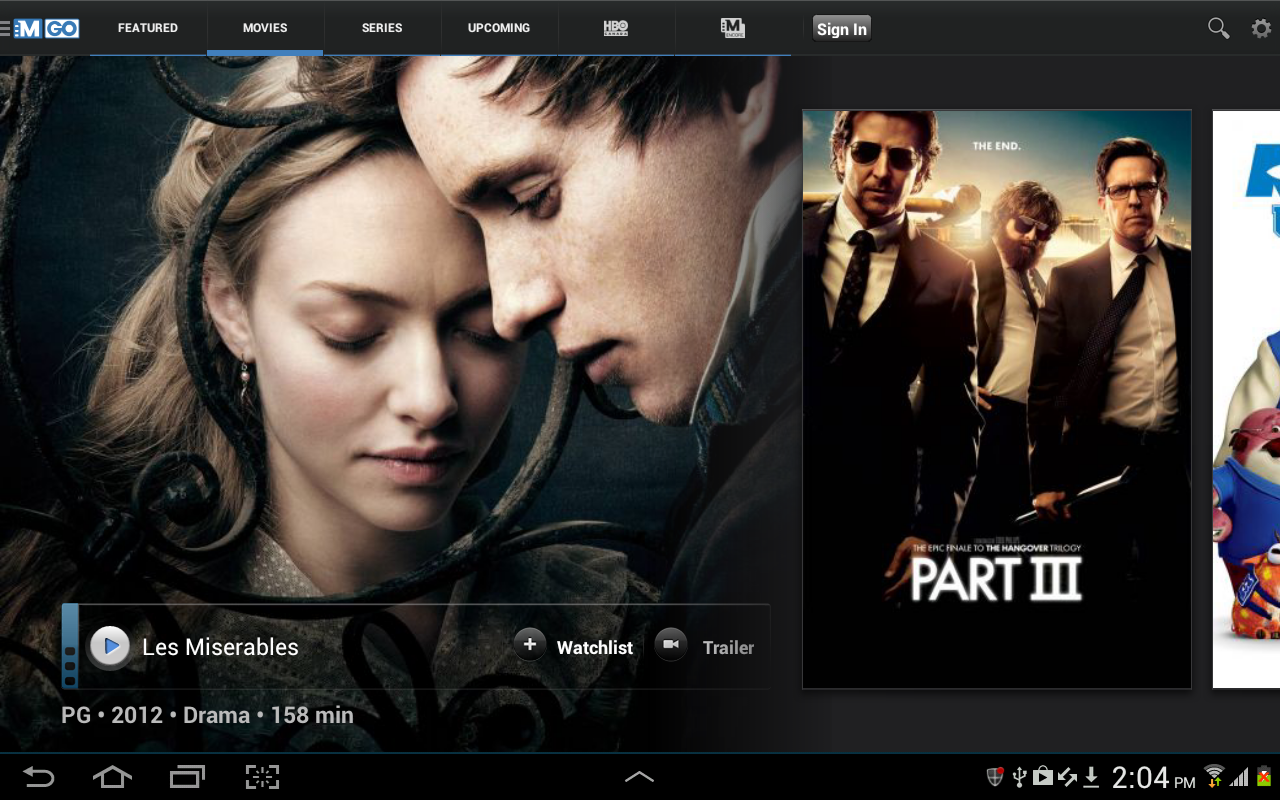Tap the screenshot capture icon
1280x800 pixels.
pos(262,777)
